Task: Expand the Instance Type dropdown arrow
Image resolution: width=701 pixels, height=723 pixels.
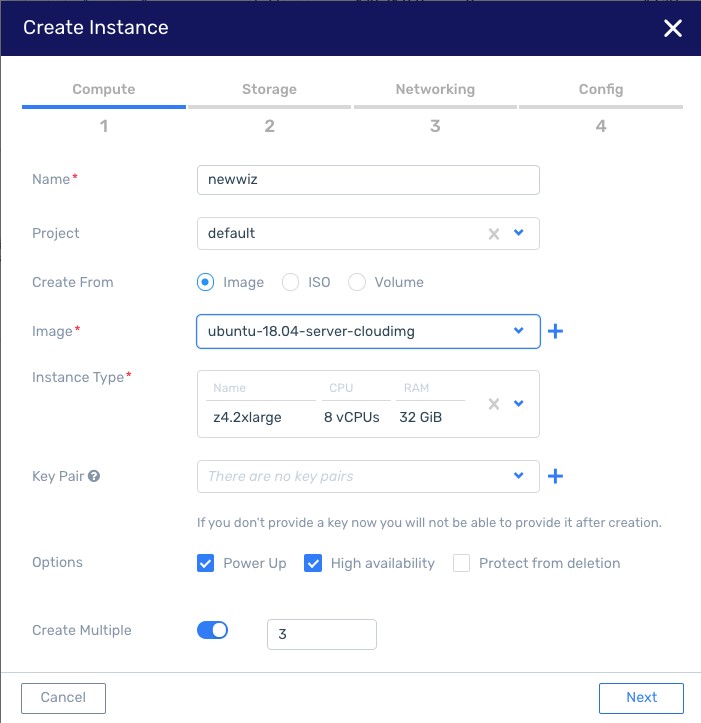Action: (518, 403)
